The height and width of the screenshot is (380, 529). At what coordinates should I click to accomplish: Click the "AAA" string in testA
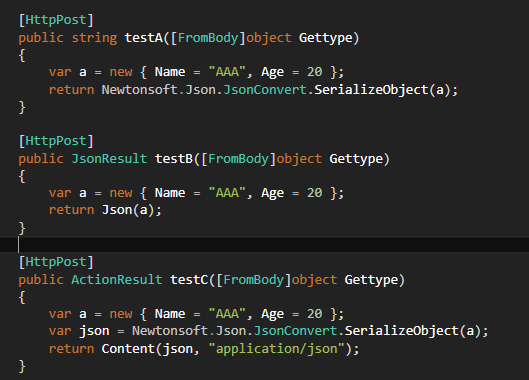pos(227,72)
